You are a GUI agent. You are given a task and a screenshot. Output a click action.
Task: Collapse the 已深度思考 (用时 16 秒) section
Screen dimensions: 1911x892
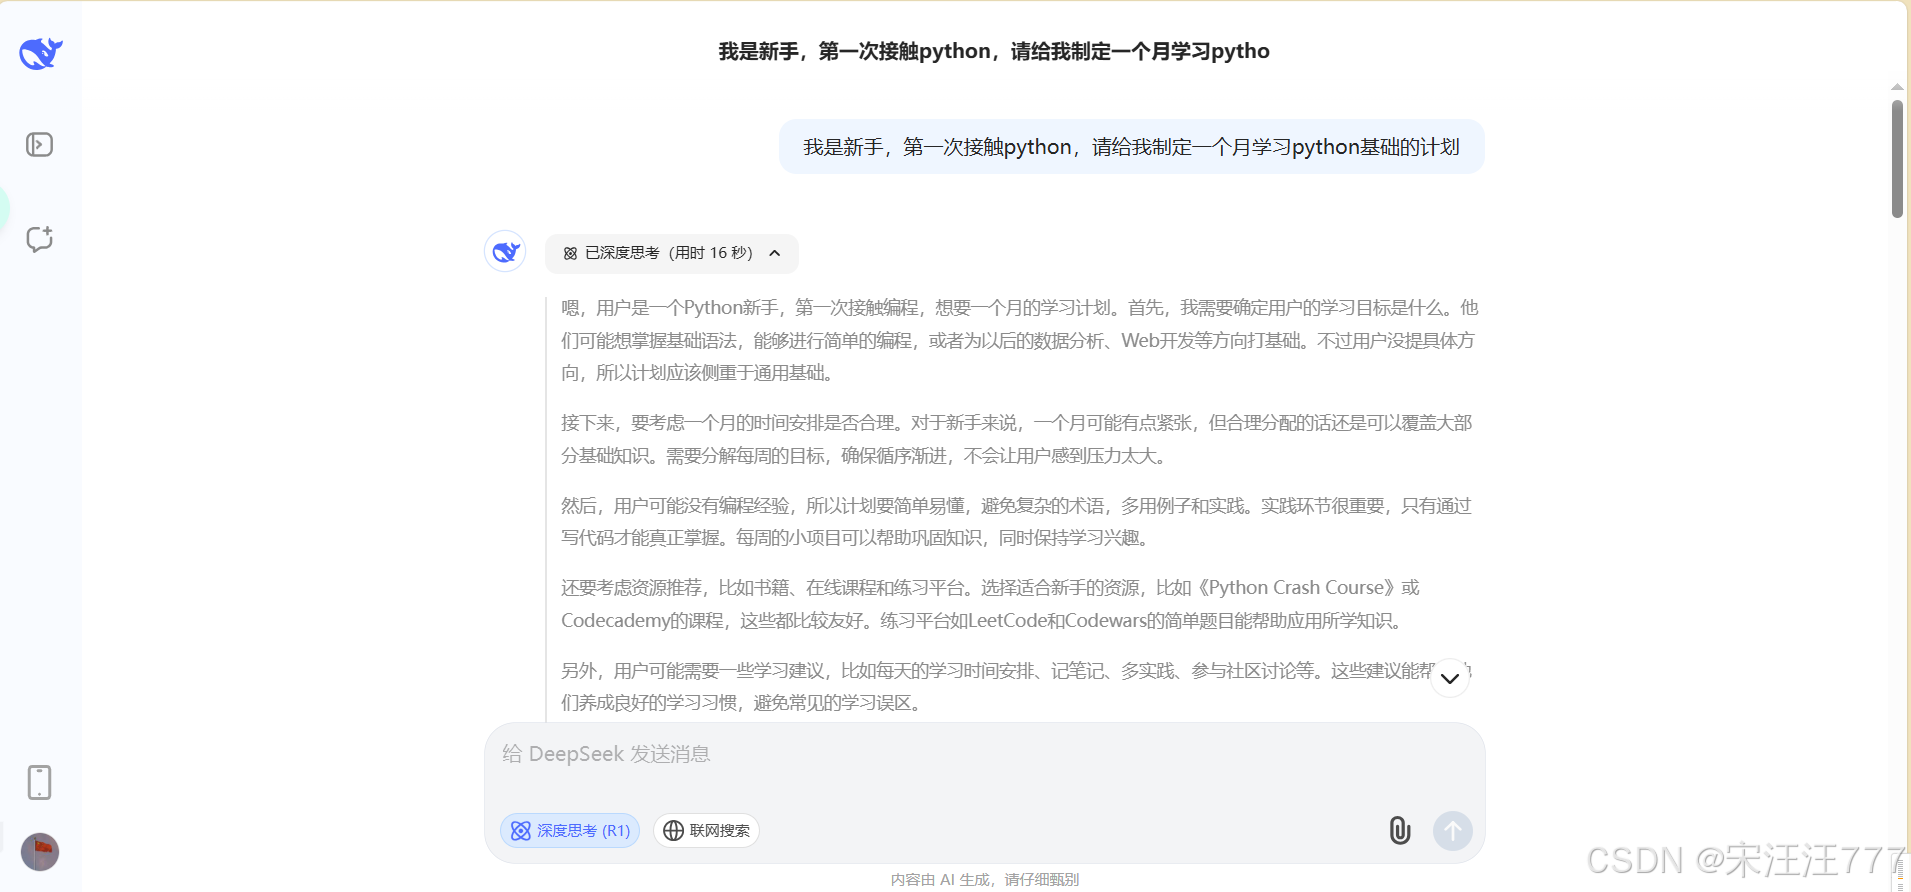672,253
